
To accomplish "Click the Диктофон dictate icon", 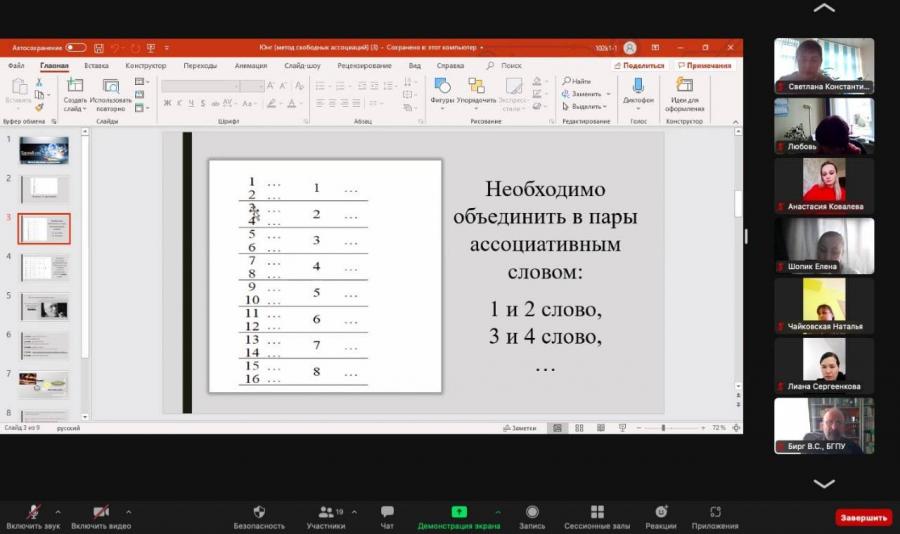I will coord(638,86).
